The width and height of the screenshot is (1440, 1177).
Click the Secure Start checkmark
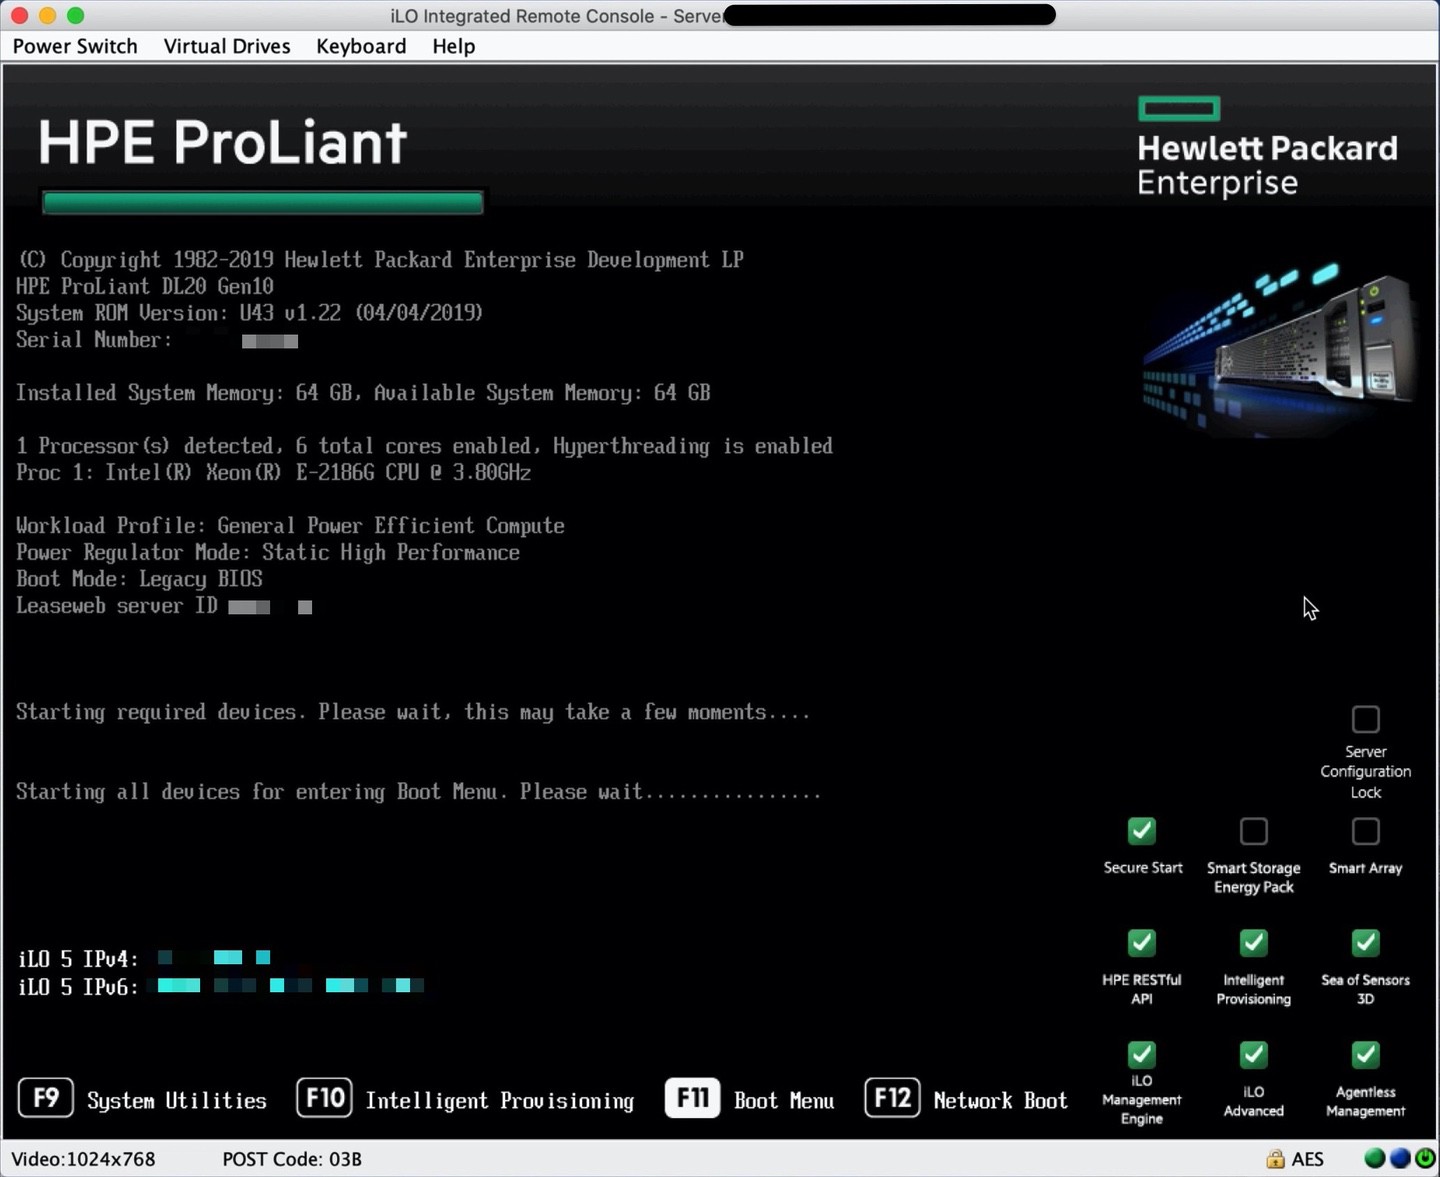coord(1142,831)
